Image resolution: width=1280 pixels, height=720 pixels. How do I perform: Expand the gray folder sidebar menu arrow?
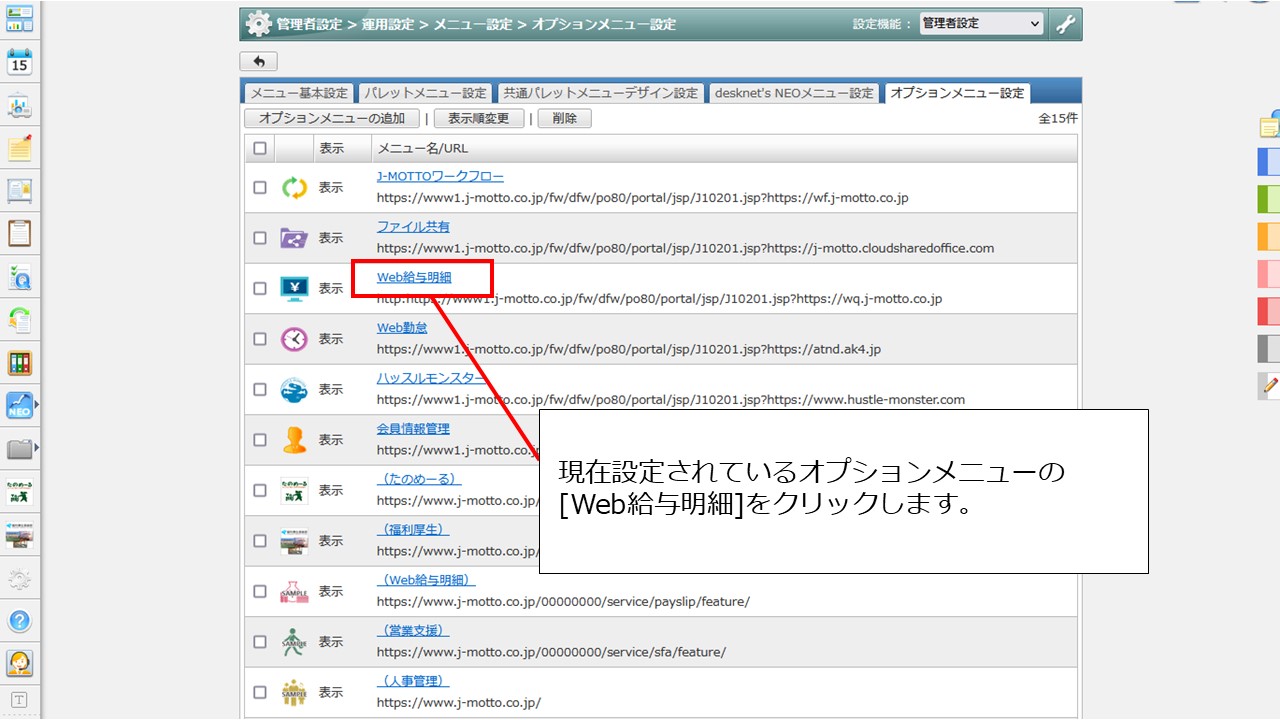coord(37,448)
